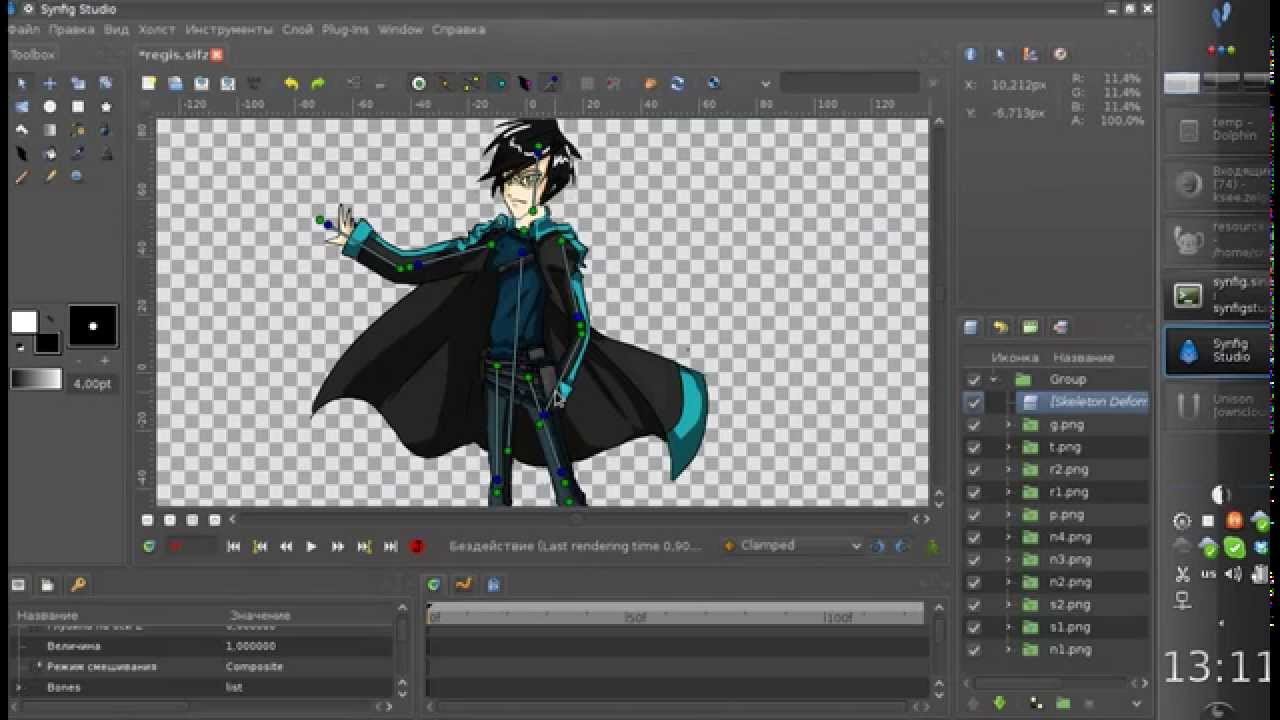Open the canvas toolbar overflow dropdown arrow
Image resolution: width=1280 pixels, height=720 pixels.
coord(765,84)
